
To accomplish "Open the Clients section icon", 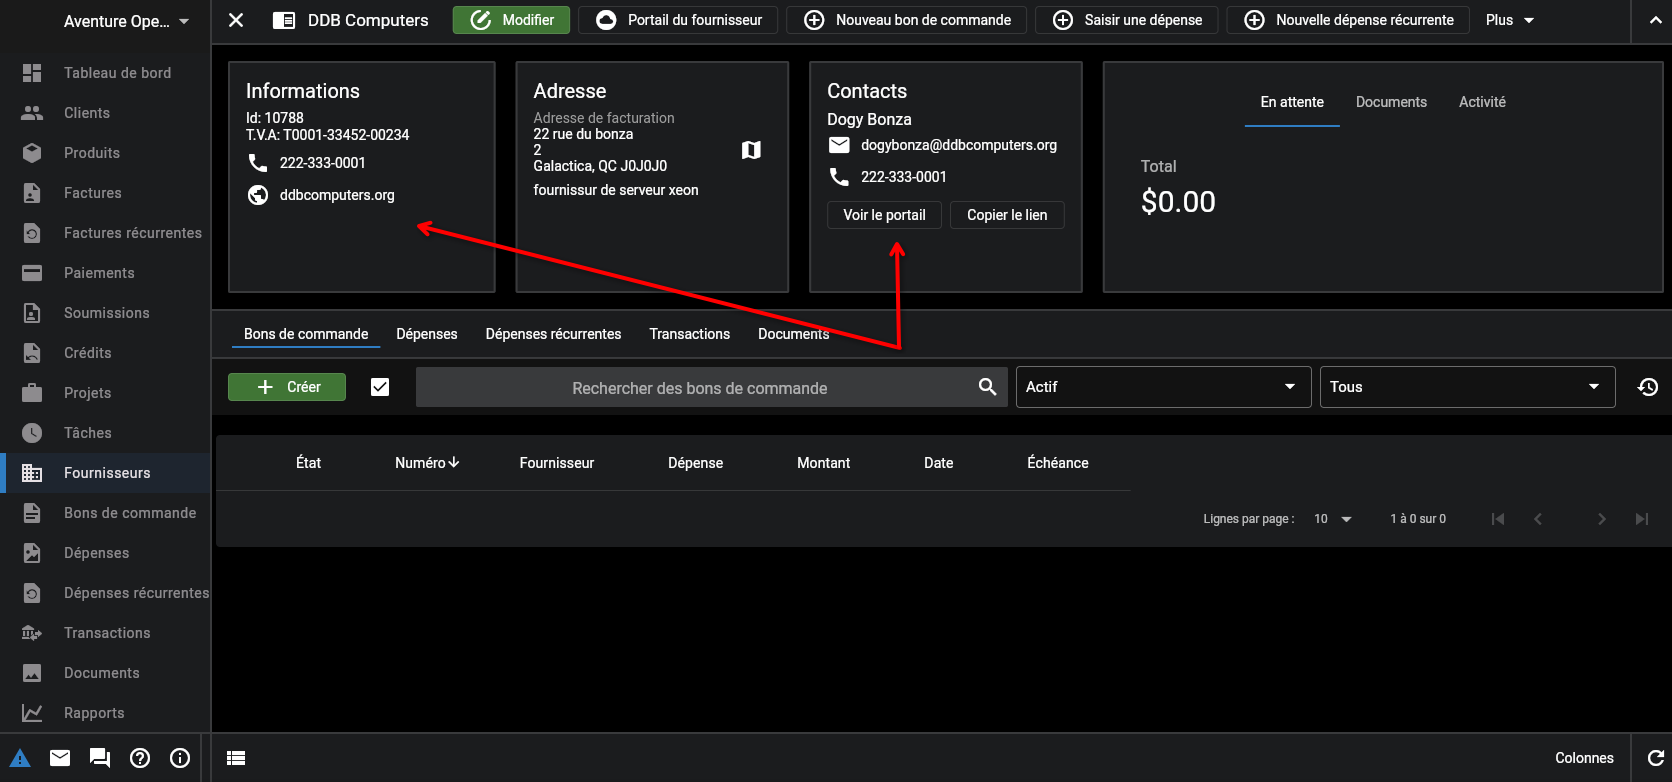I will [32, 113].
